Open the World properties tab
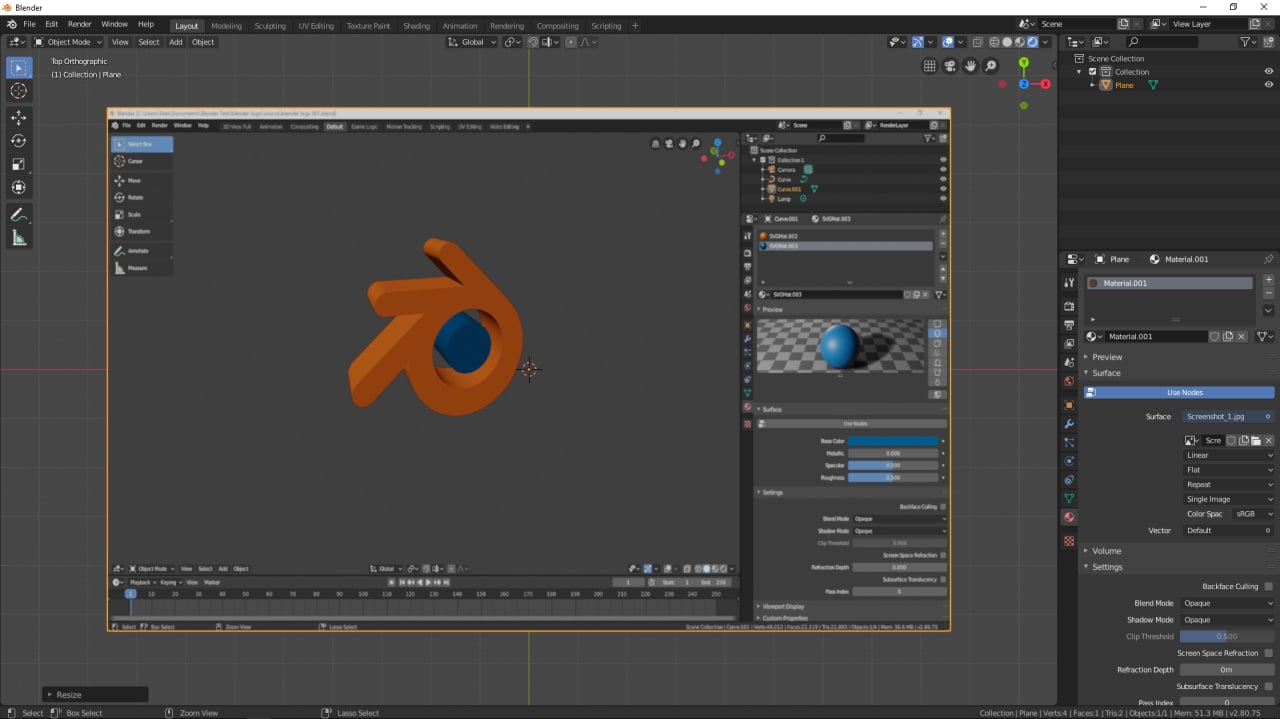The image size is (1280, 719). 1069,381
